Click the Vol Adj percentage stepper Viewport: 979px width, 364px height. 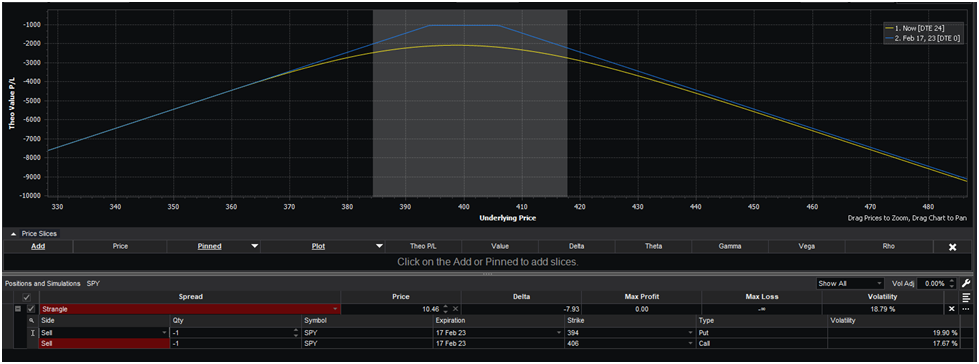[952, 283]
